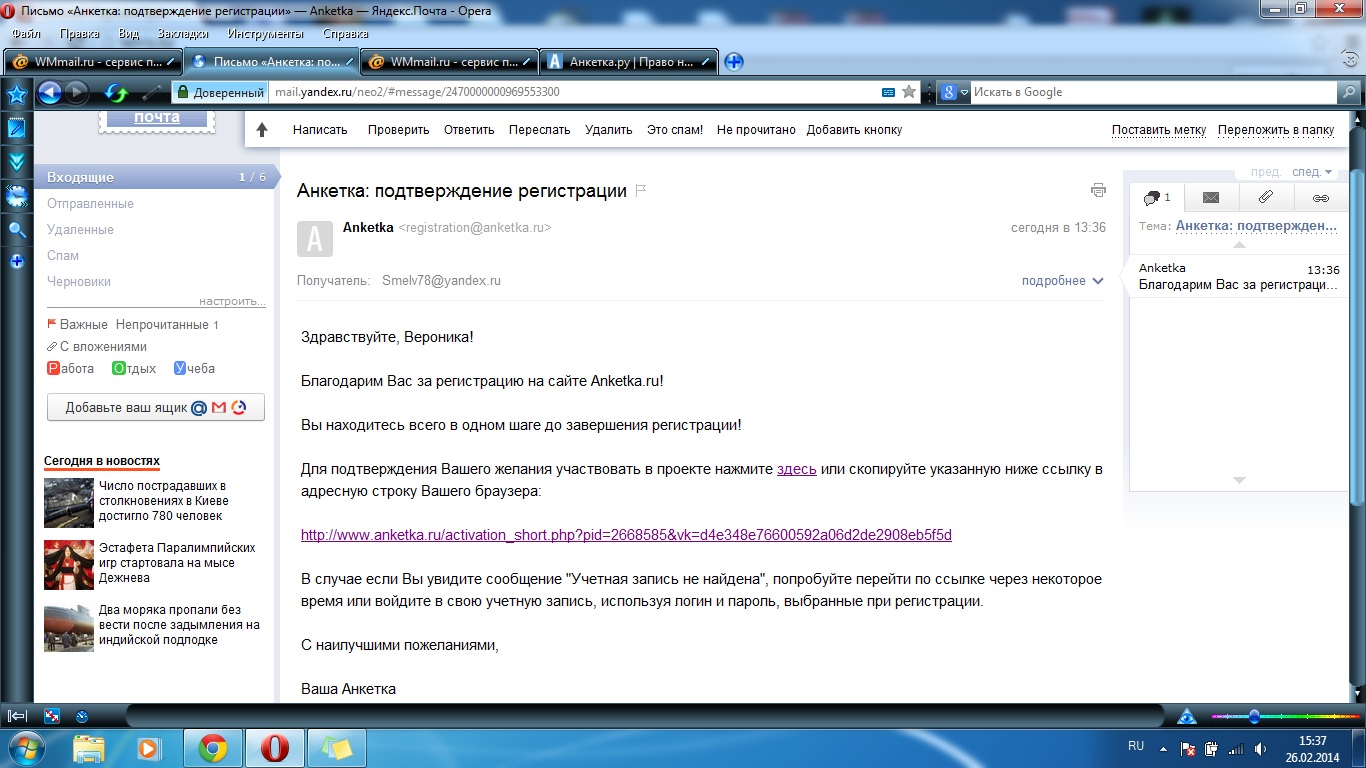Print the email using the printer icon
Screen dimensions: 1366x768
pos(1098,190)
